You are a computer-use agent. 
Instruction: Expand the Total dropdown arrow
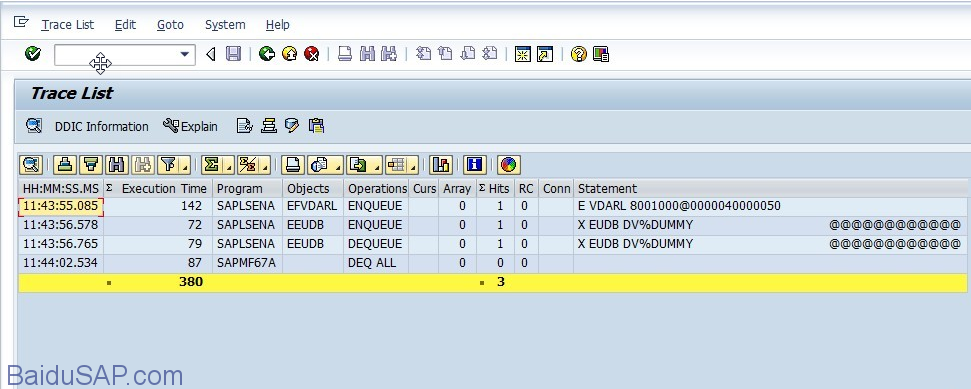[x=229, y=166]
